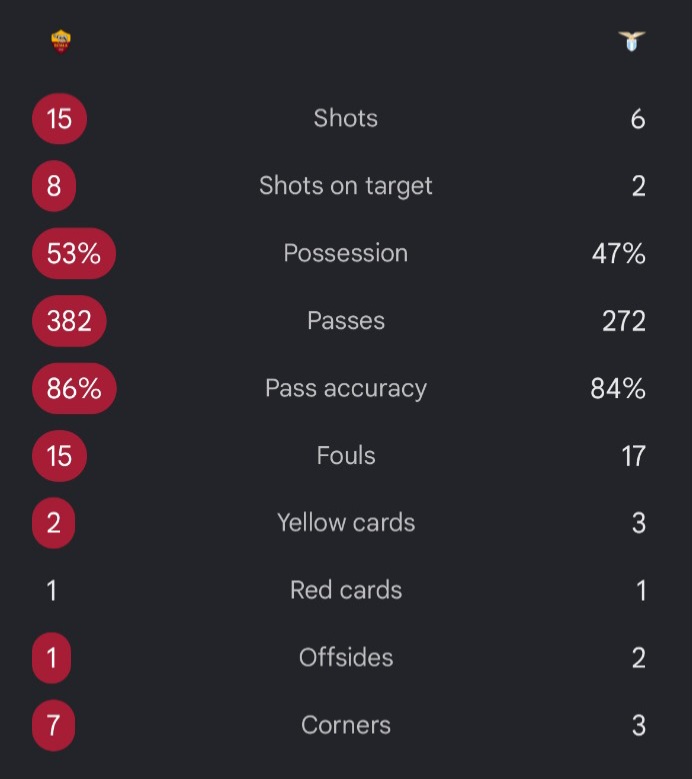Click the Offsides stat label
The image size is (692, 779).
346,658
